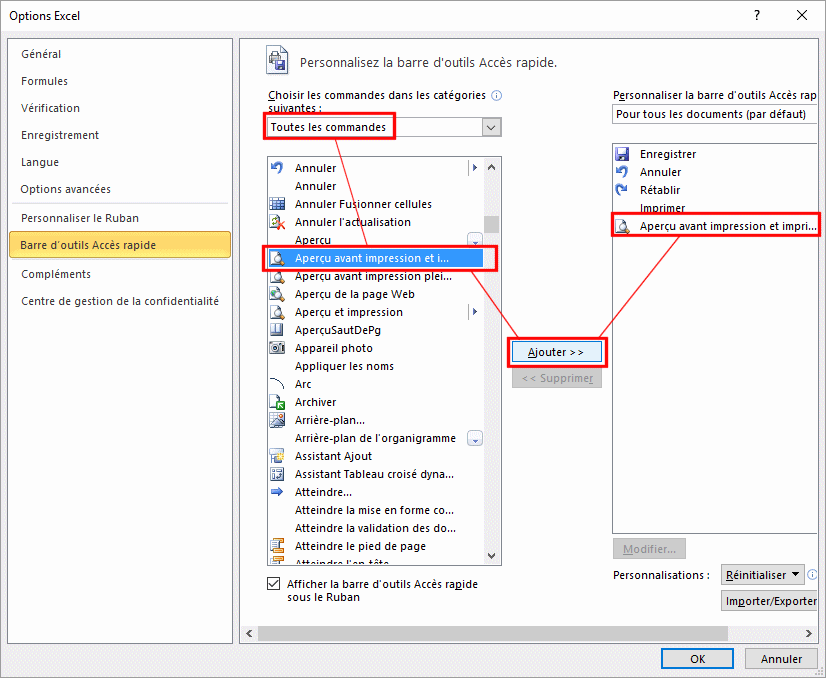Open the Arrière-plan de l'organigramme dropdown indicator

[475, 438]
